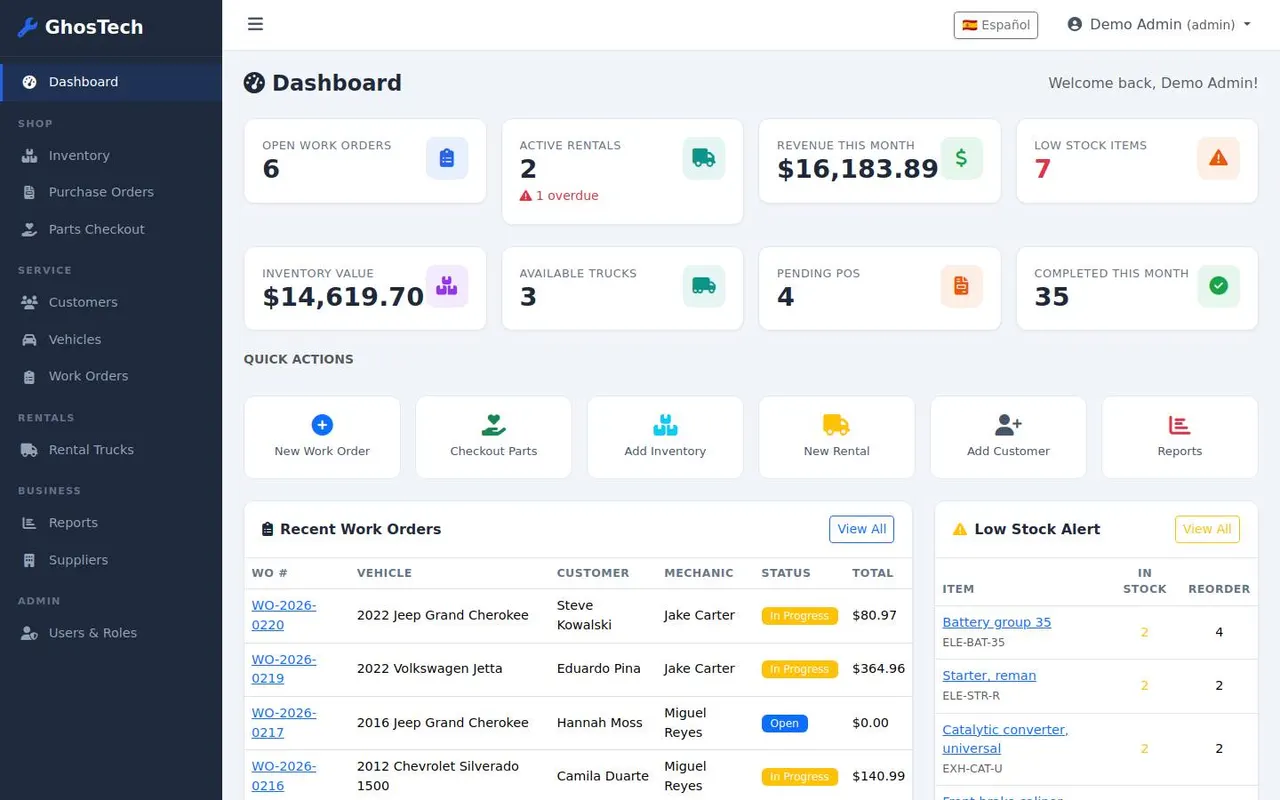
Task: Click the Checkout Parts hand-heart icon
Action: (x=494, y=425)
